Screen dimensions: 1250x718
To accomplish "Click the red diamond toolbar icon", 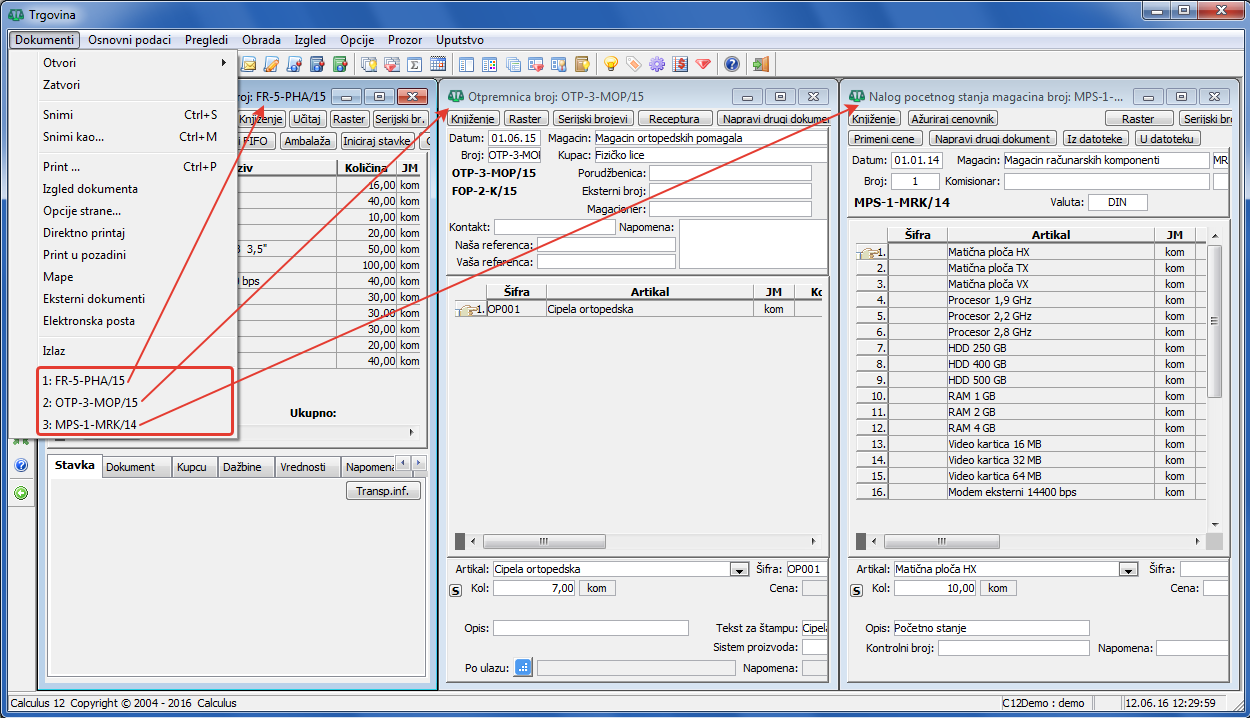I will pyautogui.click(x=703, y=64).
